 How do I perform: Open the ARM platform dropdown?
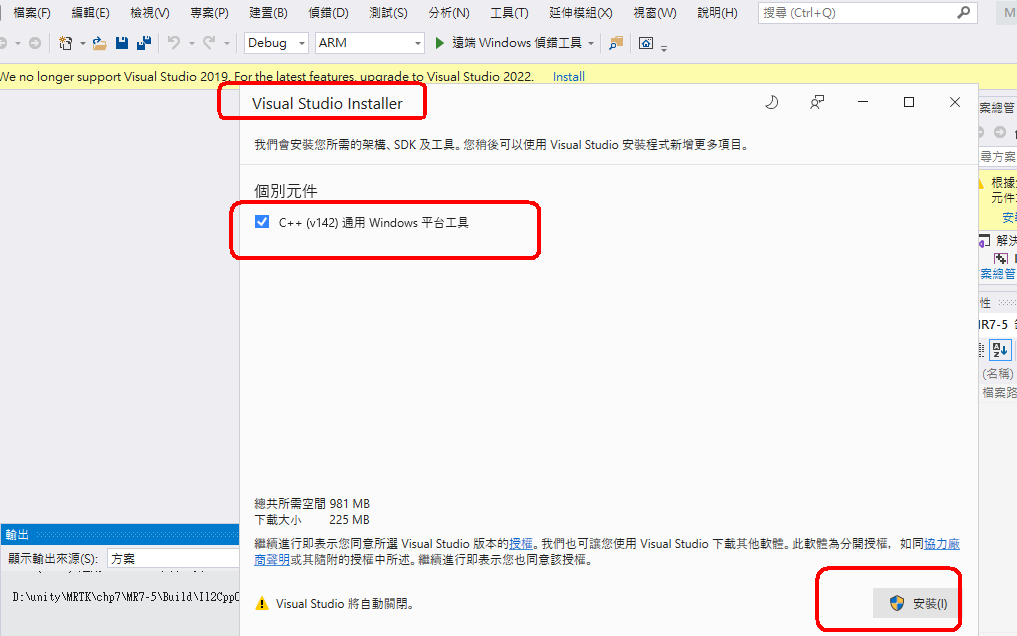370,43
